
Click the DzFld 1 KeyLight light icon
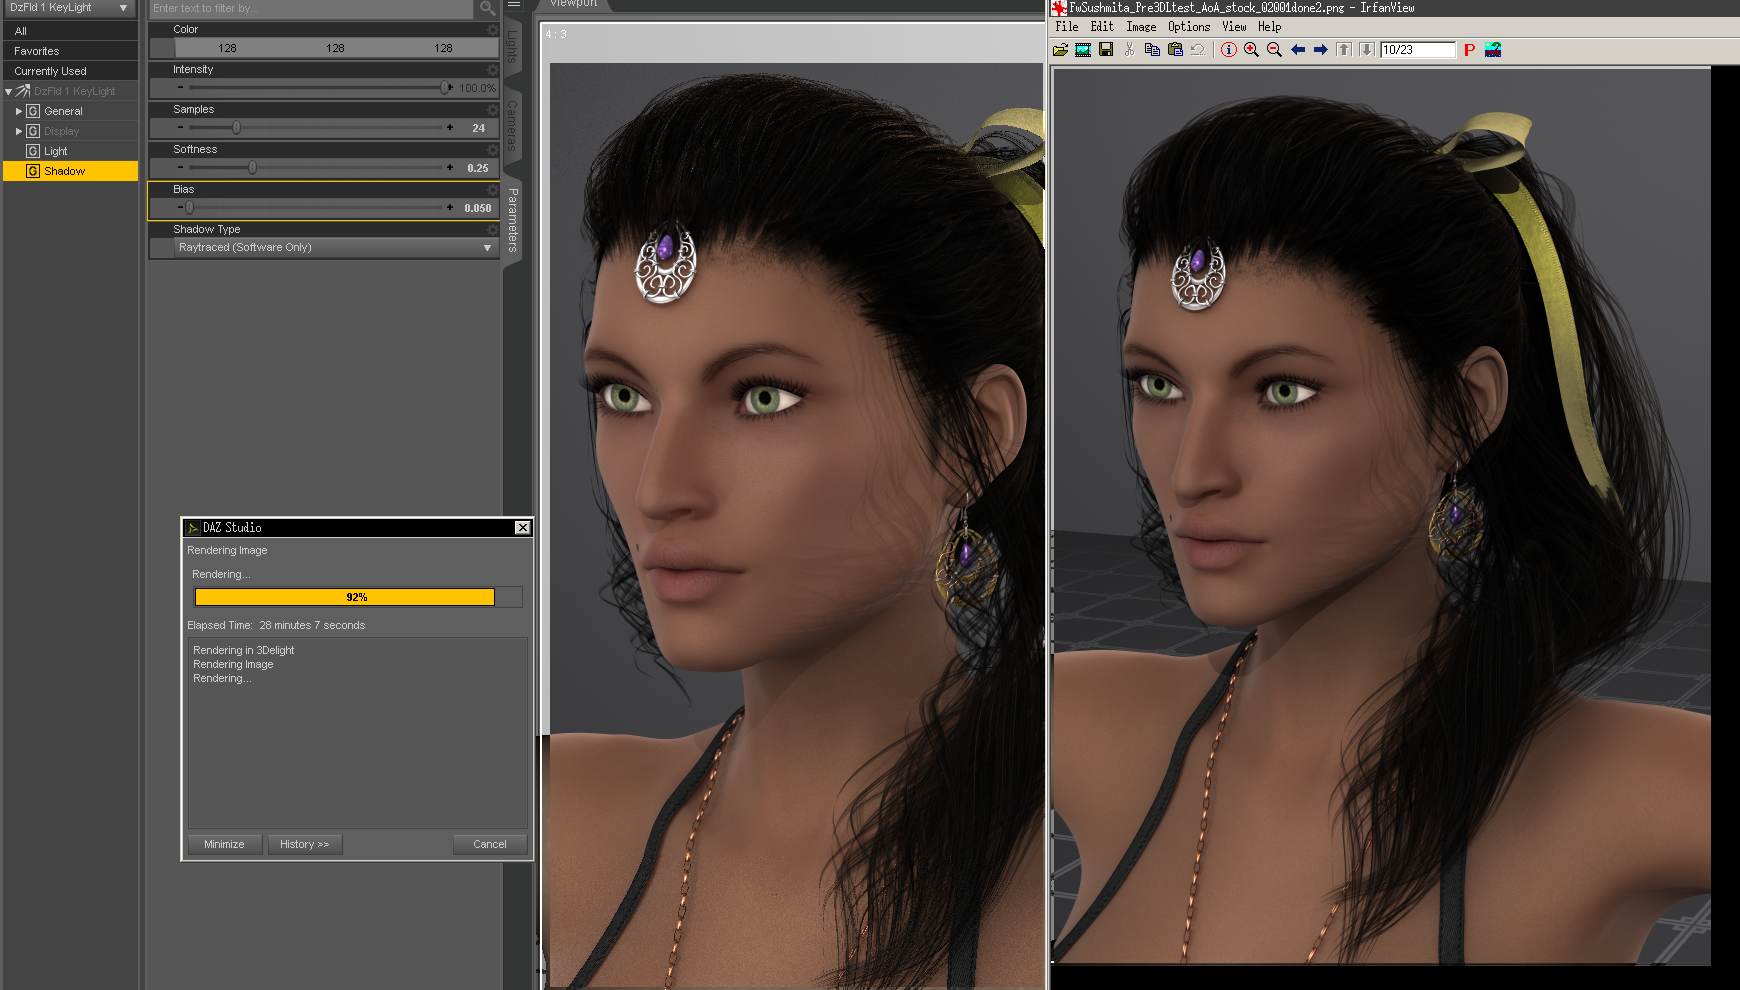pyautogui.click(x=23, y=91)
